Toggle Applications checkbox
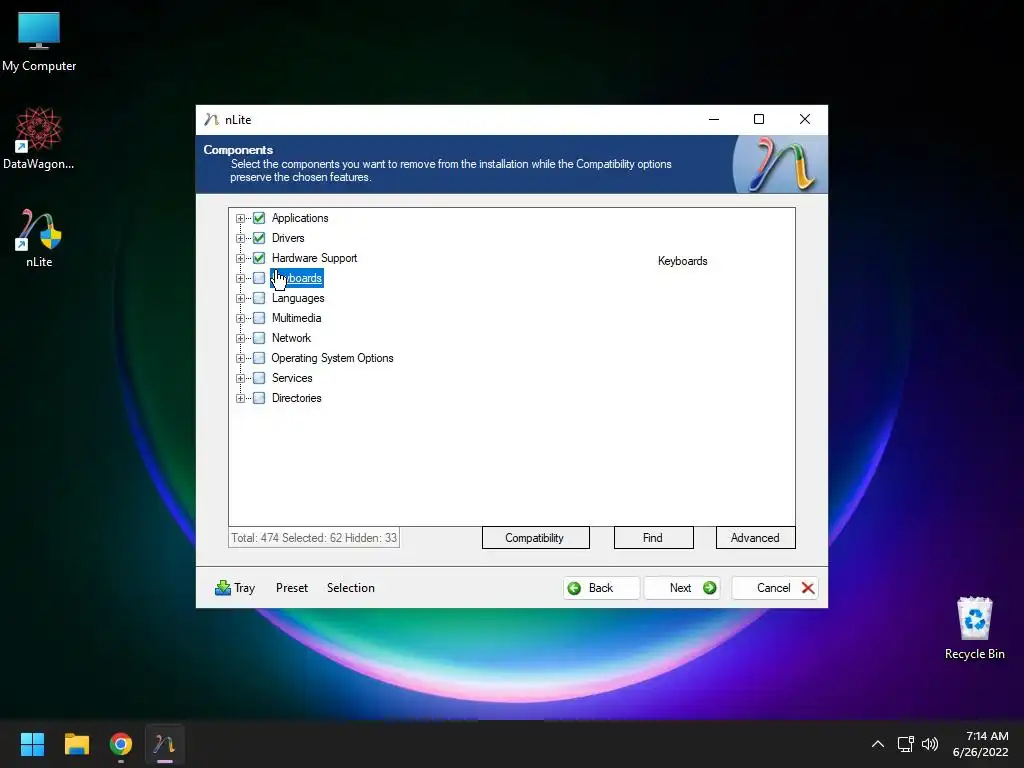 [259, 218]
